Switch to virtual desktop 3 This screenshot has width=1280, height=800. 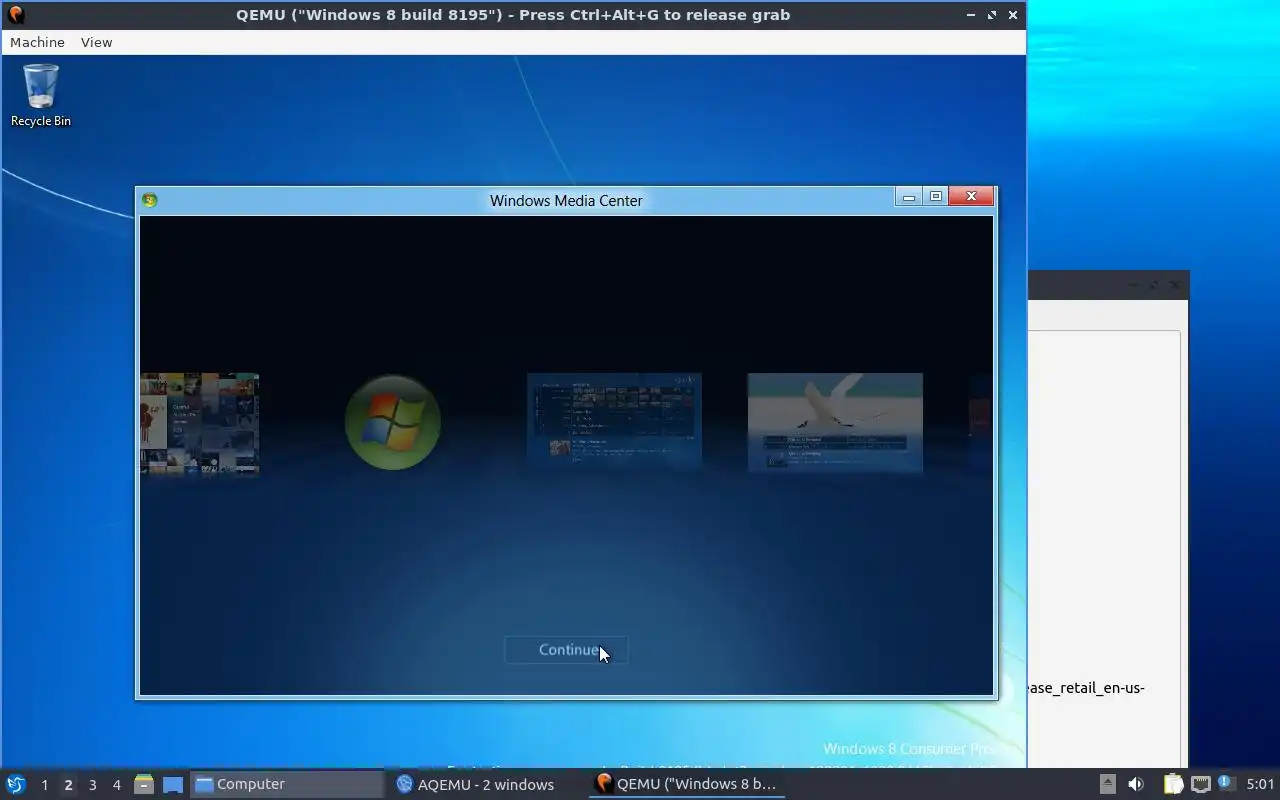pos(92,785)
